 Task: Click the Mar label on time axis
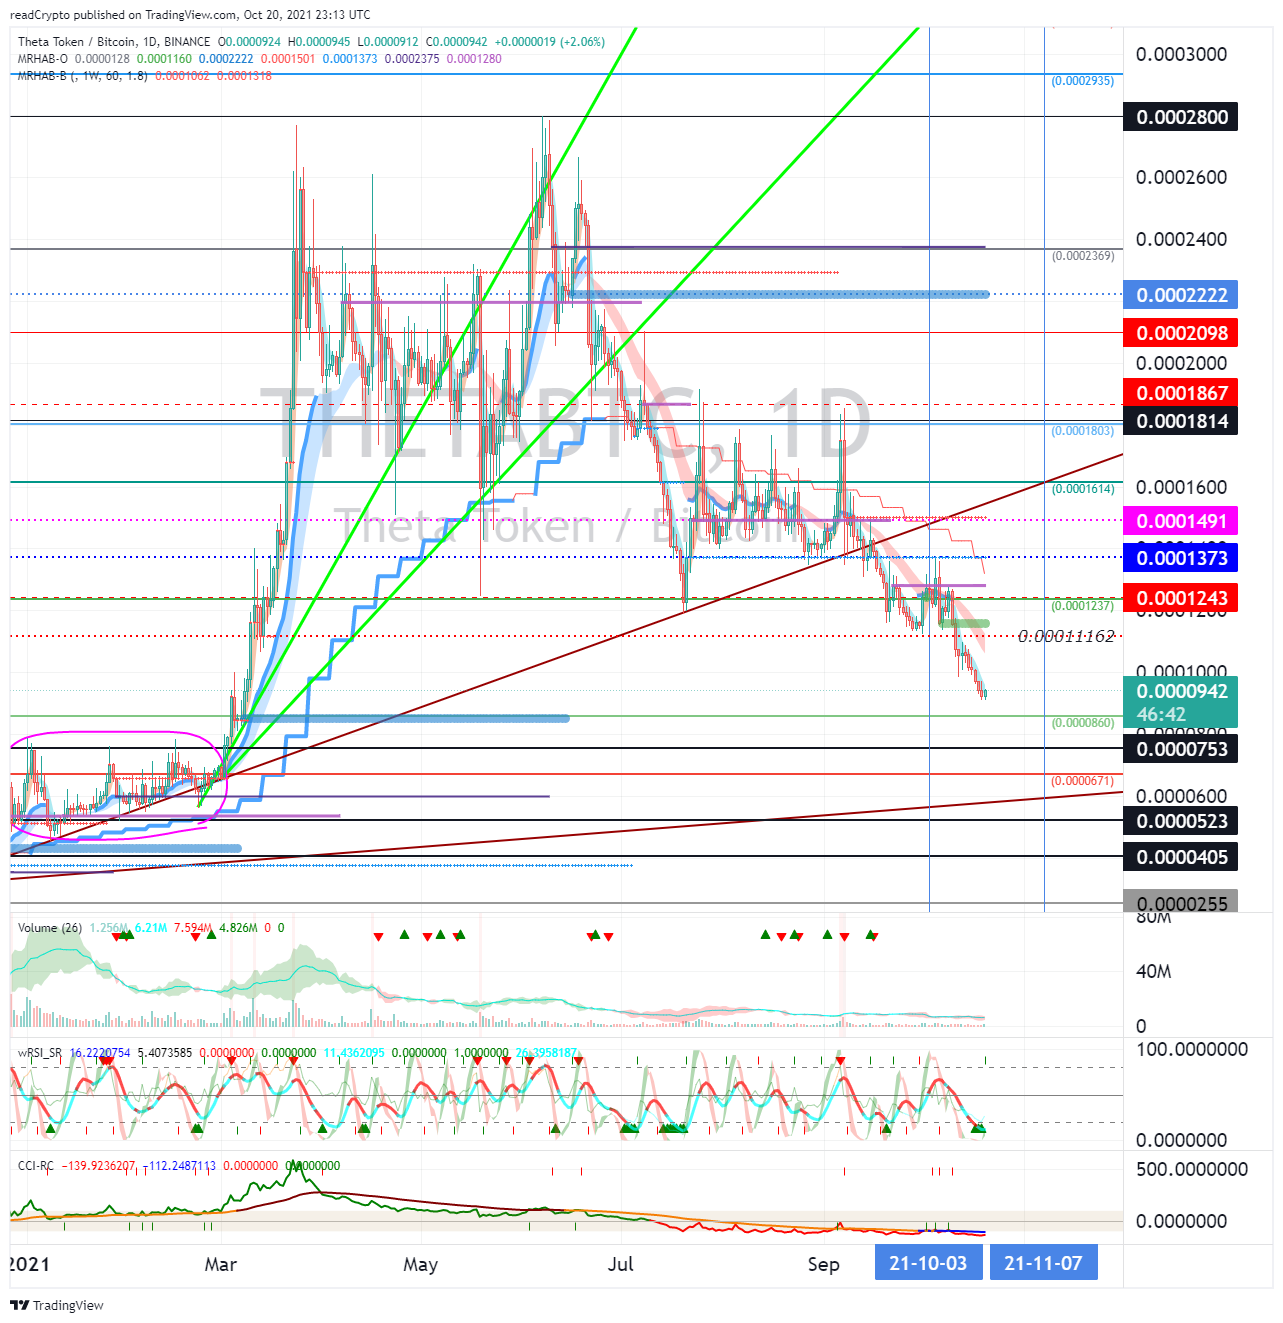click(x=221, y=1264)
